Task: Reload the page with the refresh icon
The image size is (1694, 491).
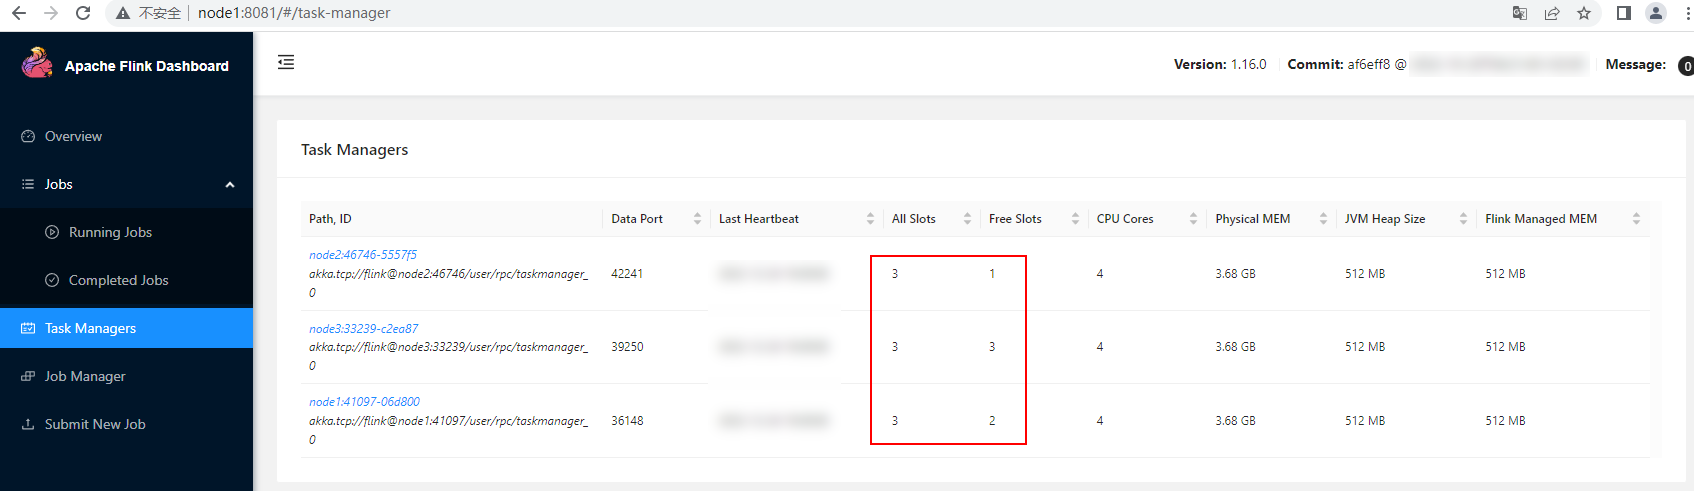Action: [x=83, y=13]
